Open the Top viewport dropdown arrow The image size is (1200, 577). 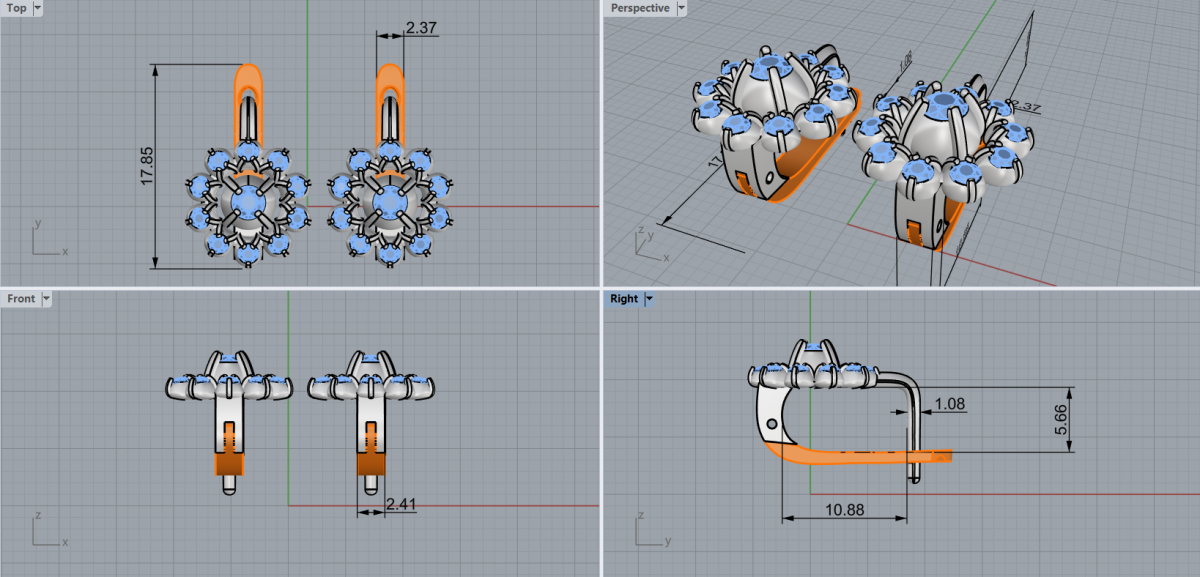point(38,8)
